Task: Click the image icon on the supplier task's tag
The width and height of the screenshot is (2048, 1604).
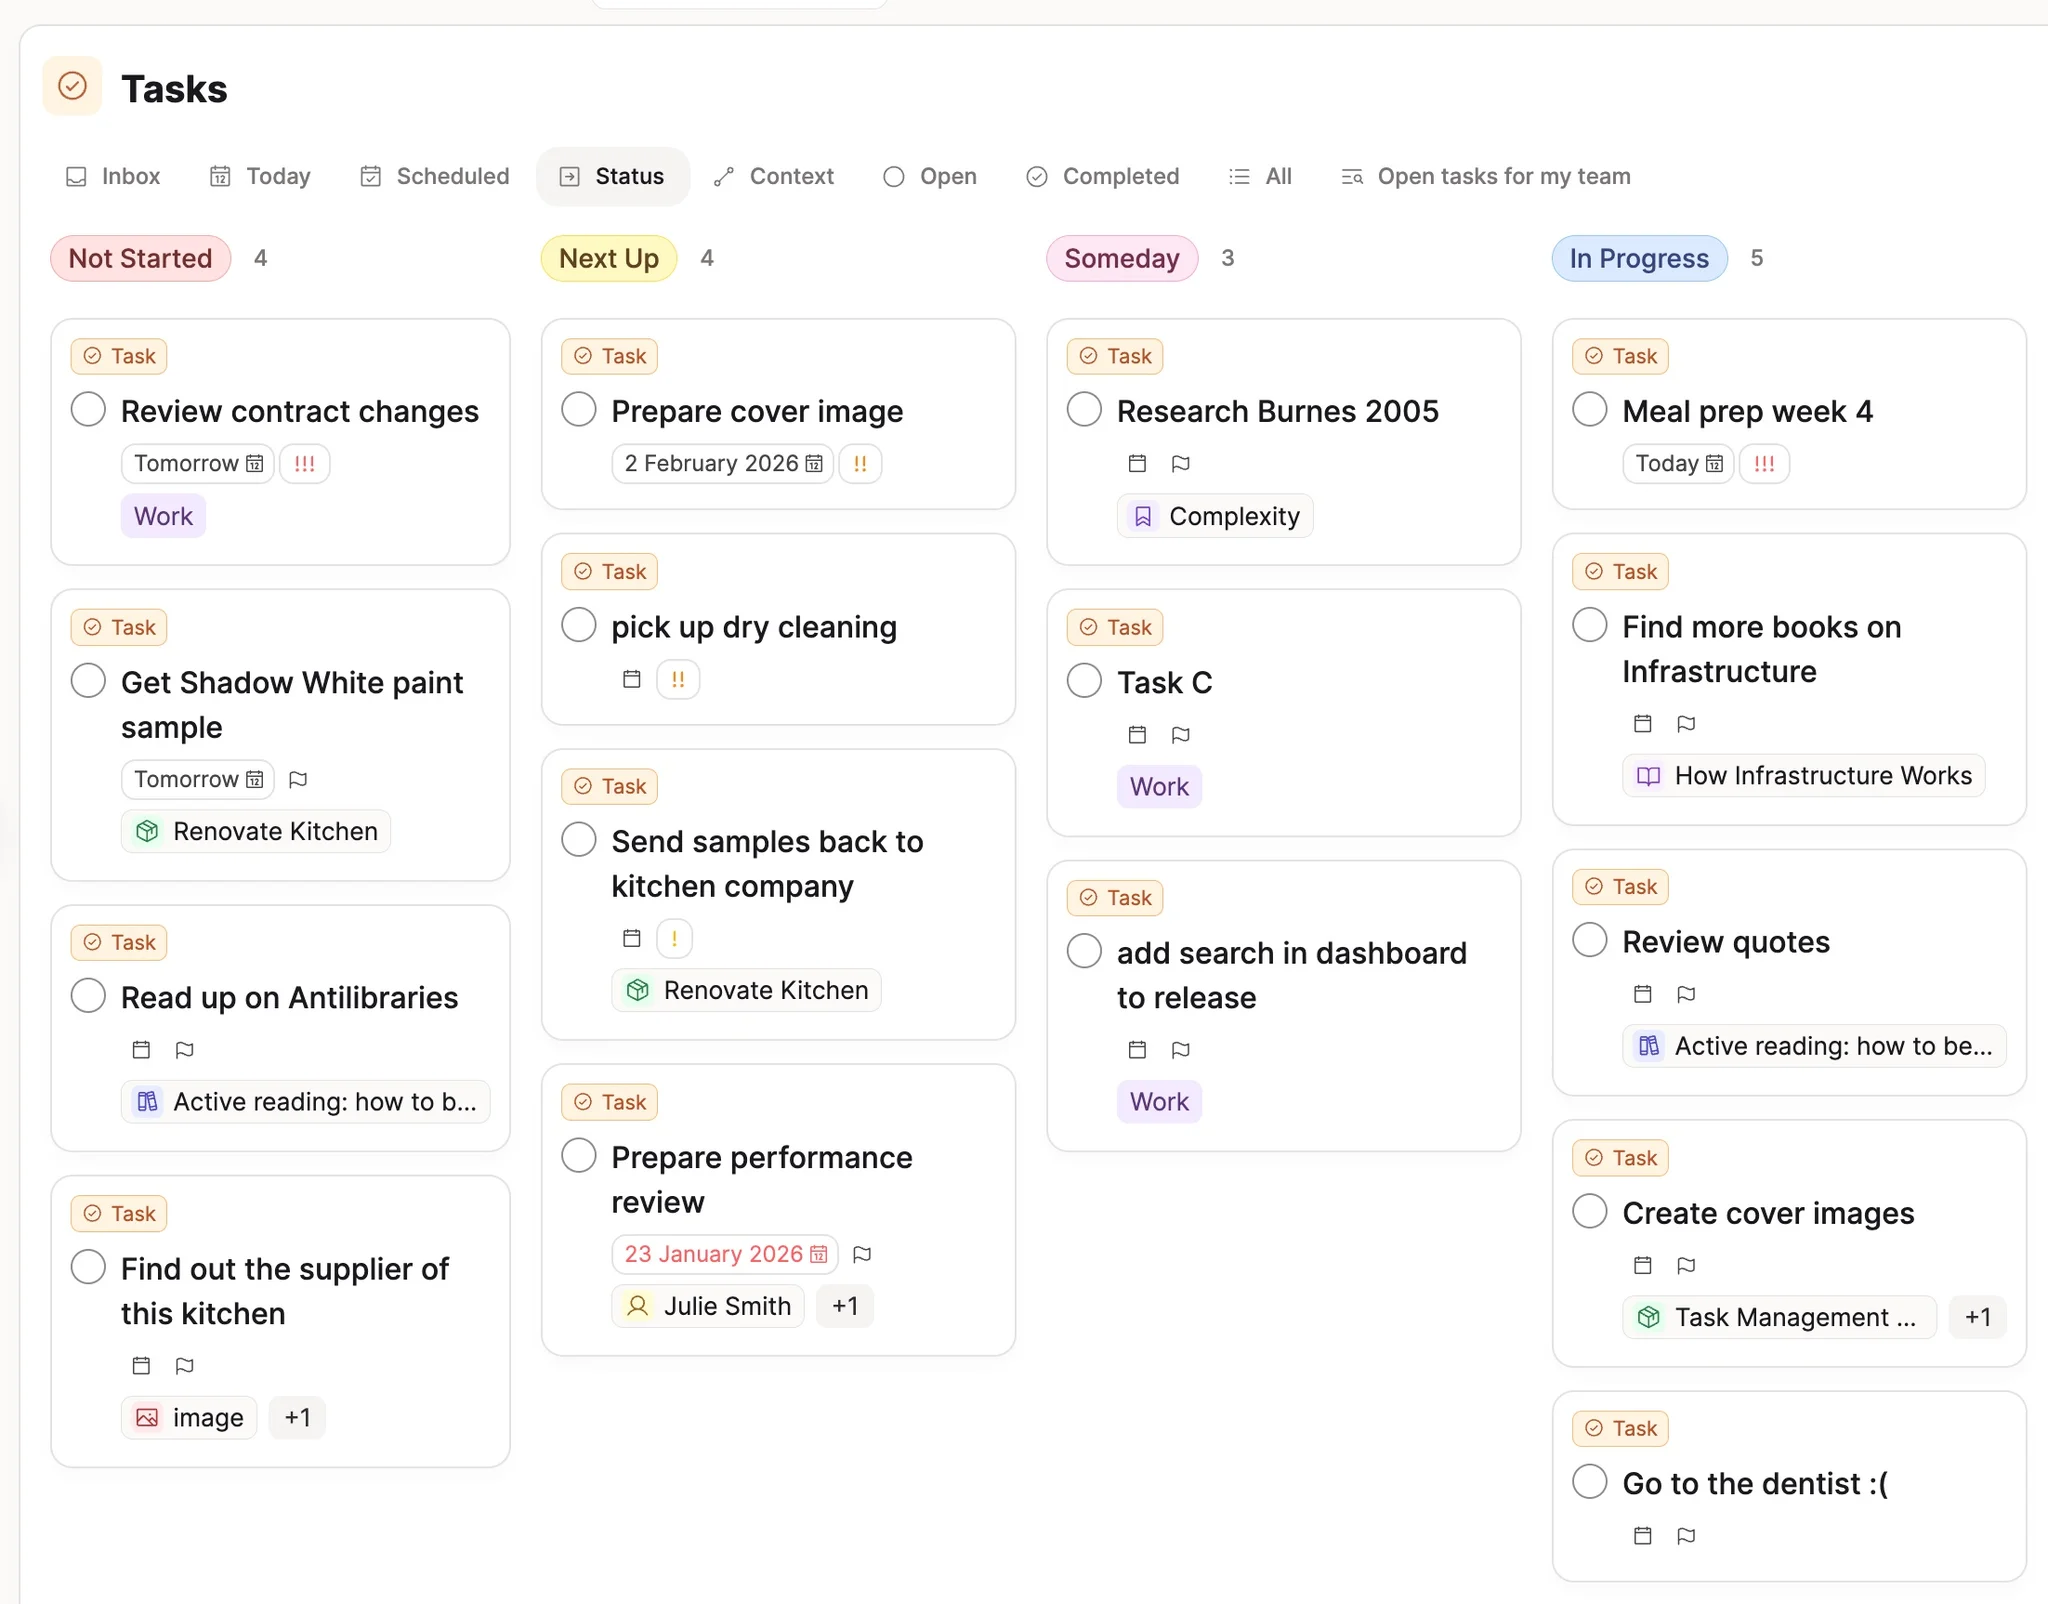Action: (x=146, y=1417)
